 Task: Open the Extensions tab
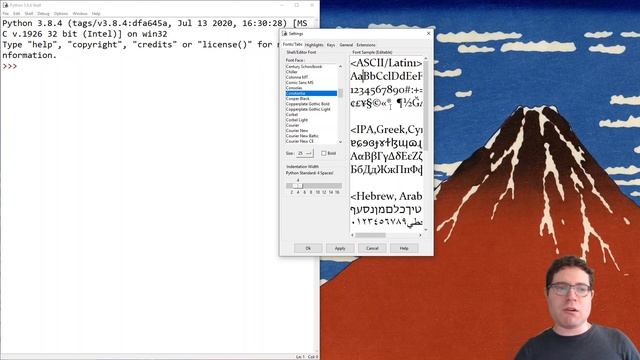point(366,45)
